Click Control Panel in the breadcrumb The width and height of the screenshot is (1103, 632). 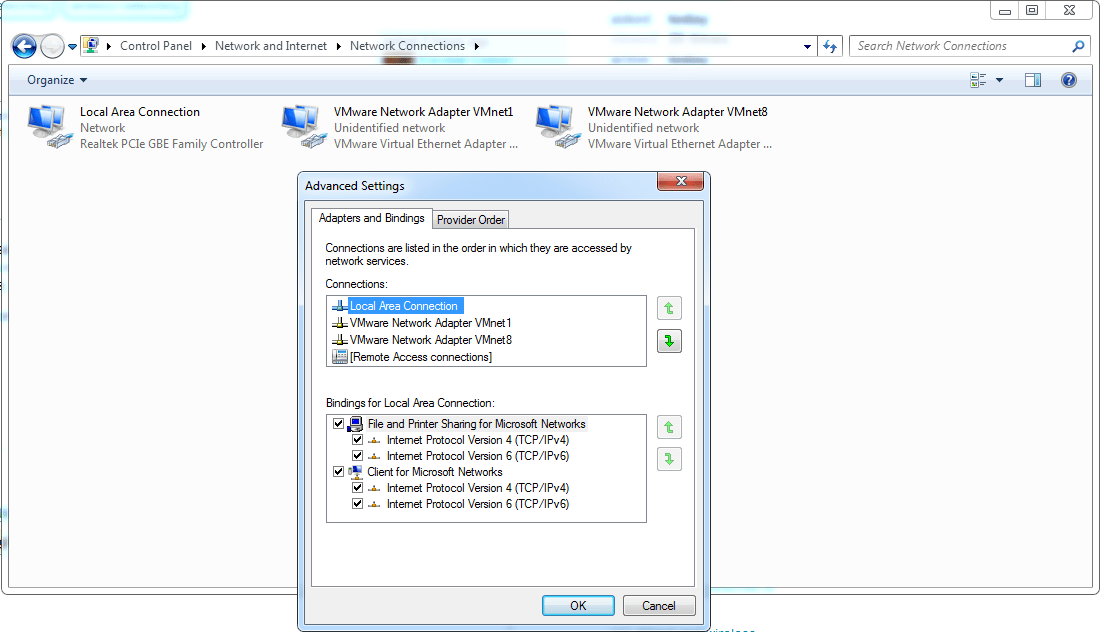pos(155,46)
